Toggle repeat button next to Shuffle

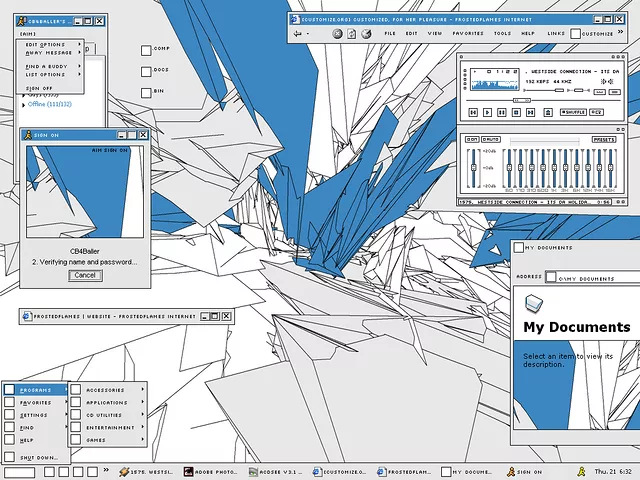click(x=596, y=112)
